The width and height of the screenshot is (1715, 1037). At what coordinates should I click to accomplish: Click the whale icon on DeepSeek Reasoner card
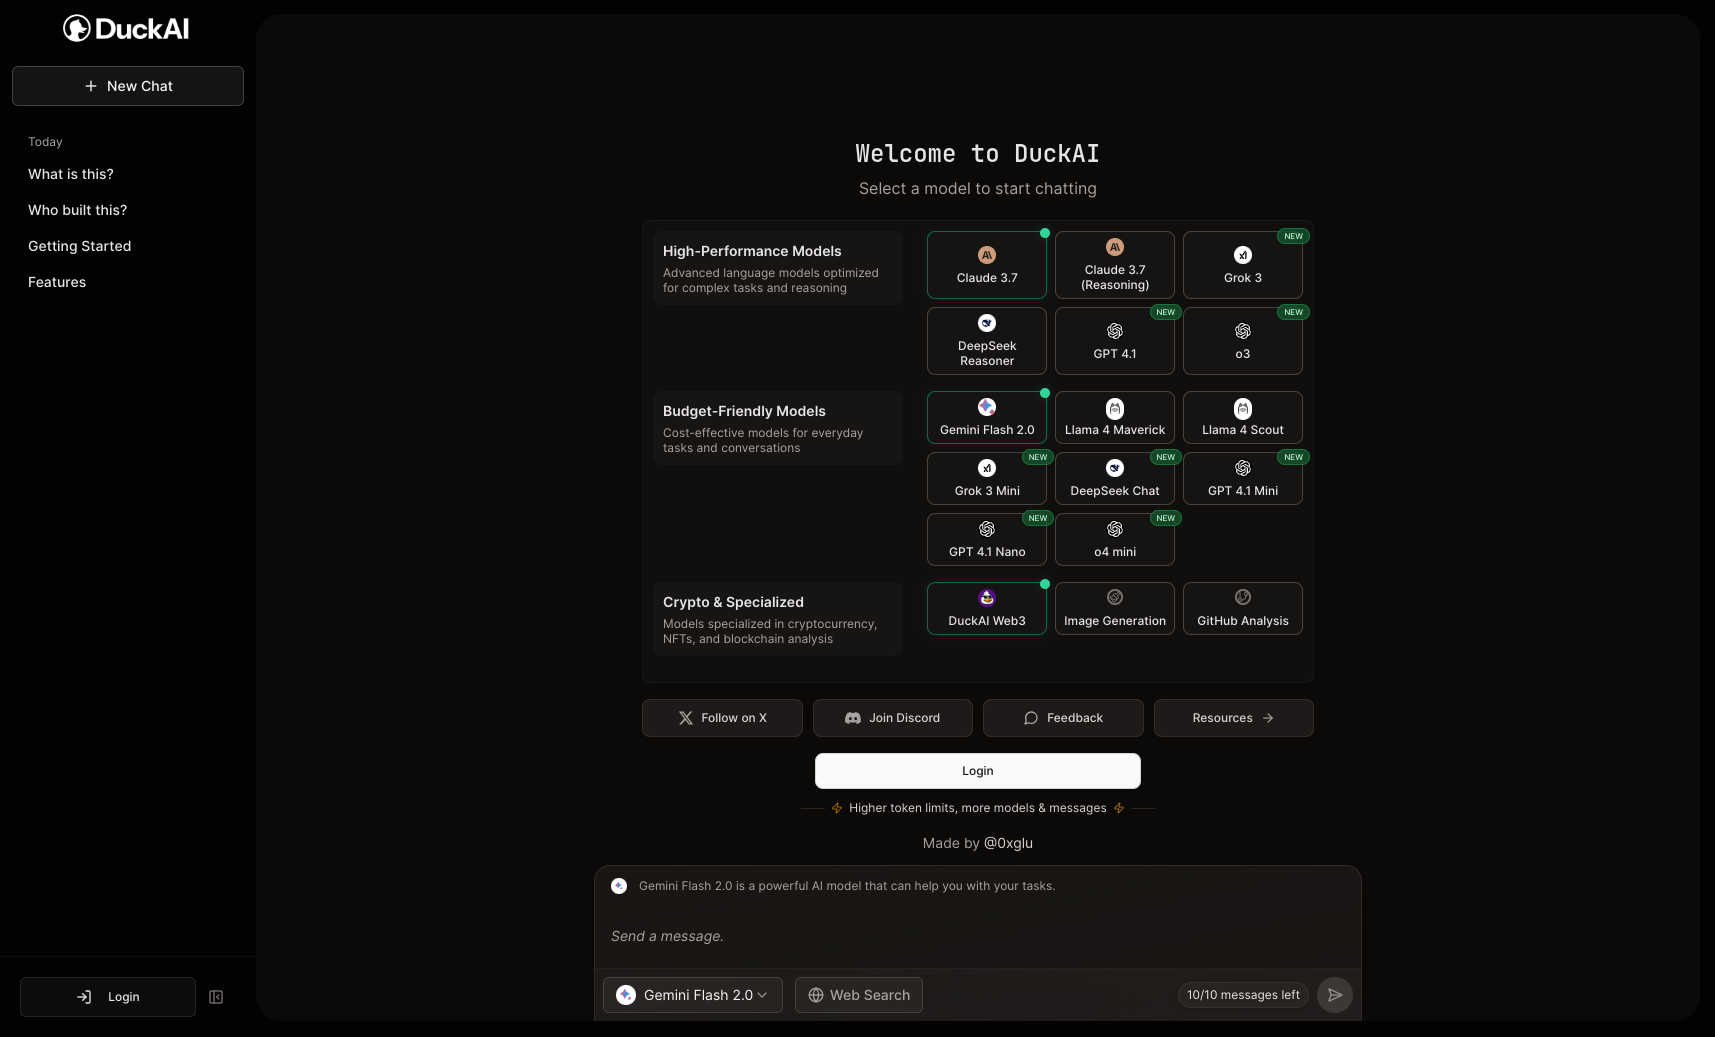[x=987, y=323]
